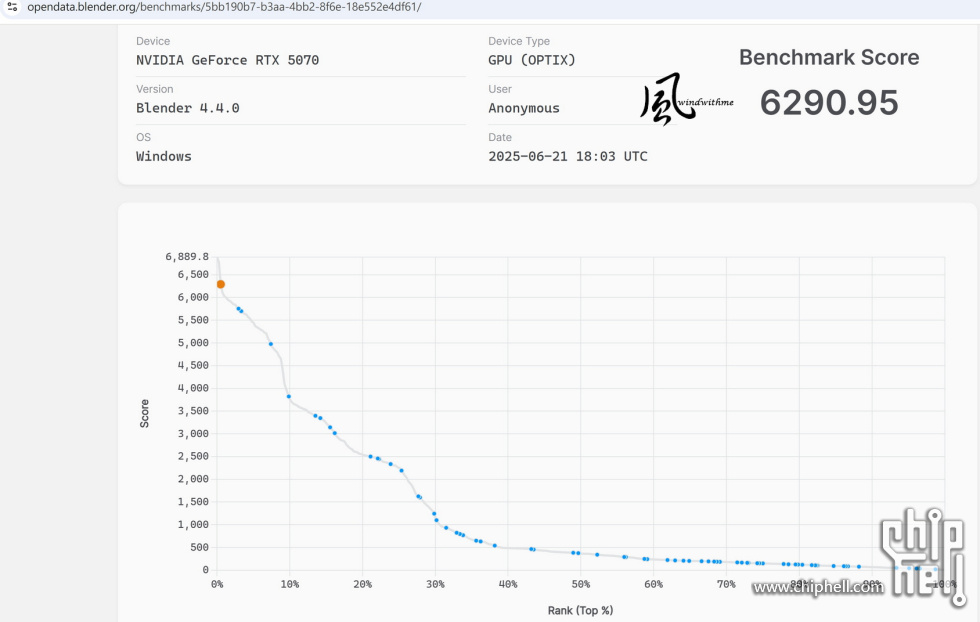Click the "10%" rank axis label
The width and height of the screenshot is (980, 622).
[x=289, y=584]
